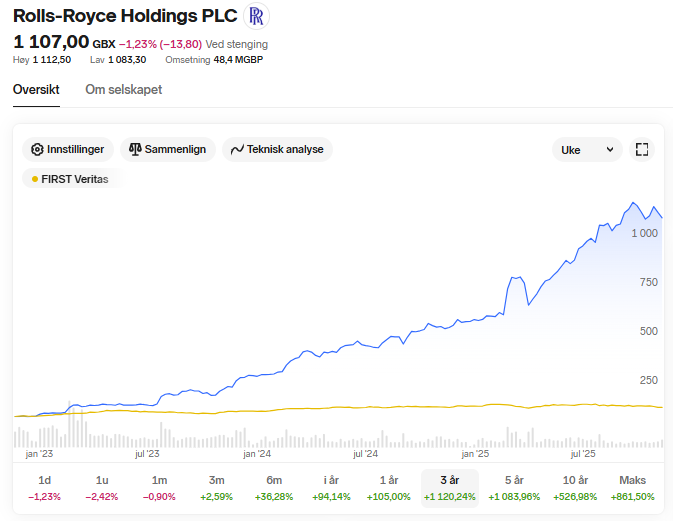The height and width of the screenshot is (521, 673).
Task: Open Teknisk analyse chart tool
Action: click(x=277, y=149)
